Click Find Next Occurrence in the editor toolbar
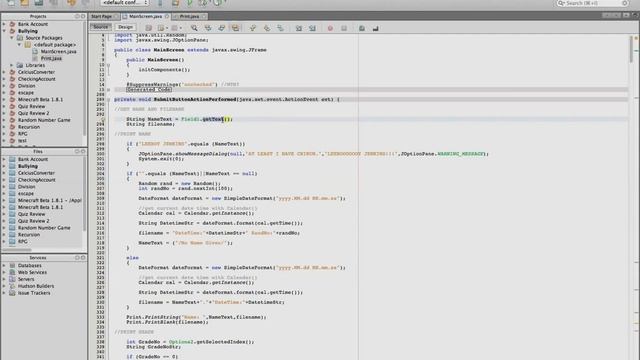Image resolution: width=640 pixels, height=360 pixels. coord(222,28)
